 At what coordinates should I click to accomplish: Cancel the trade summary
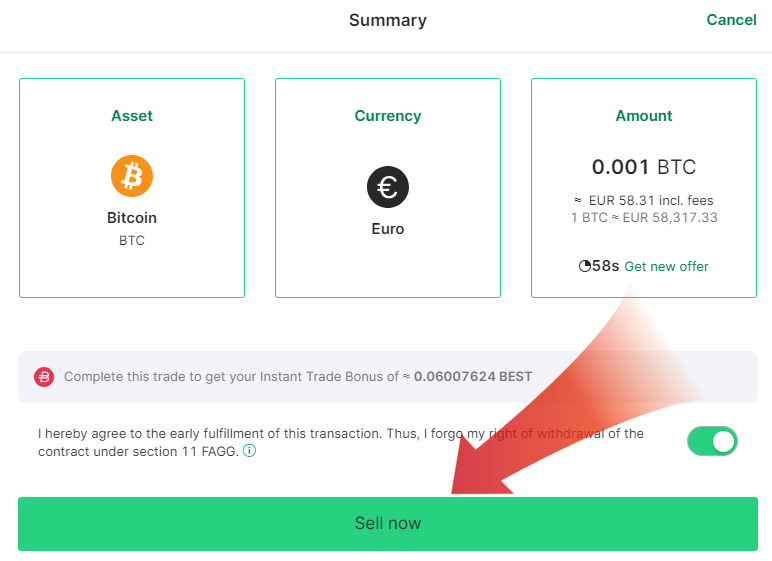[x=731, y=20]
